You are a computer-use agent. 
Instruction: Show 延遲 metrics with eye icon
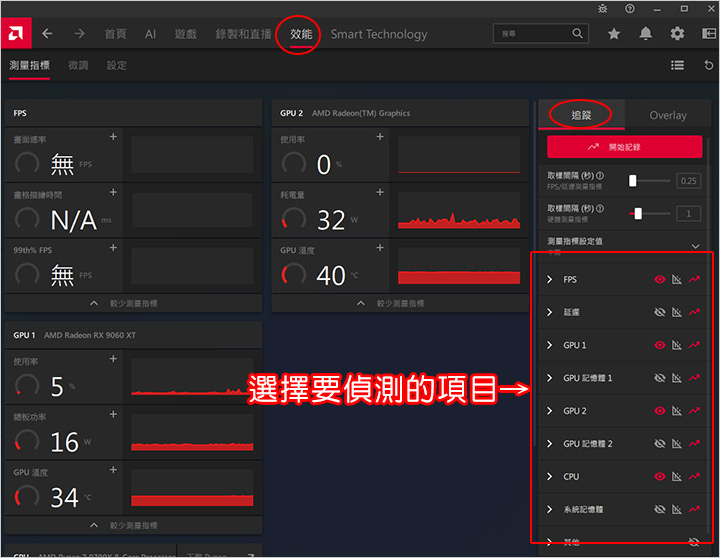pos(660,312)
